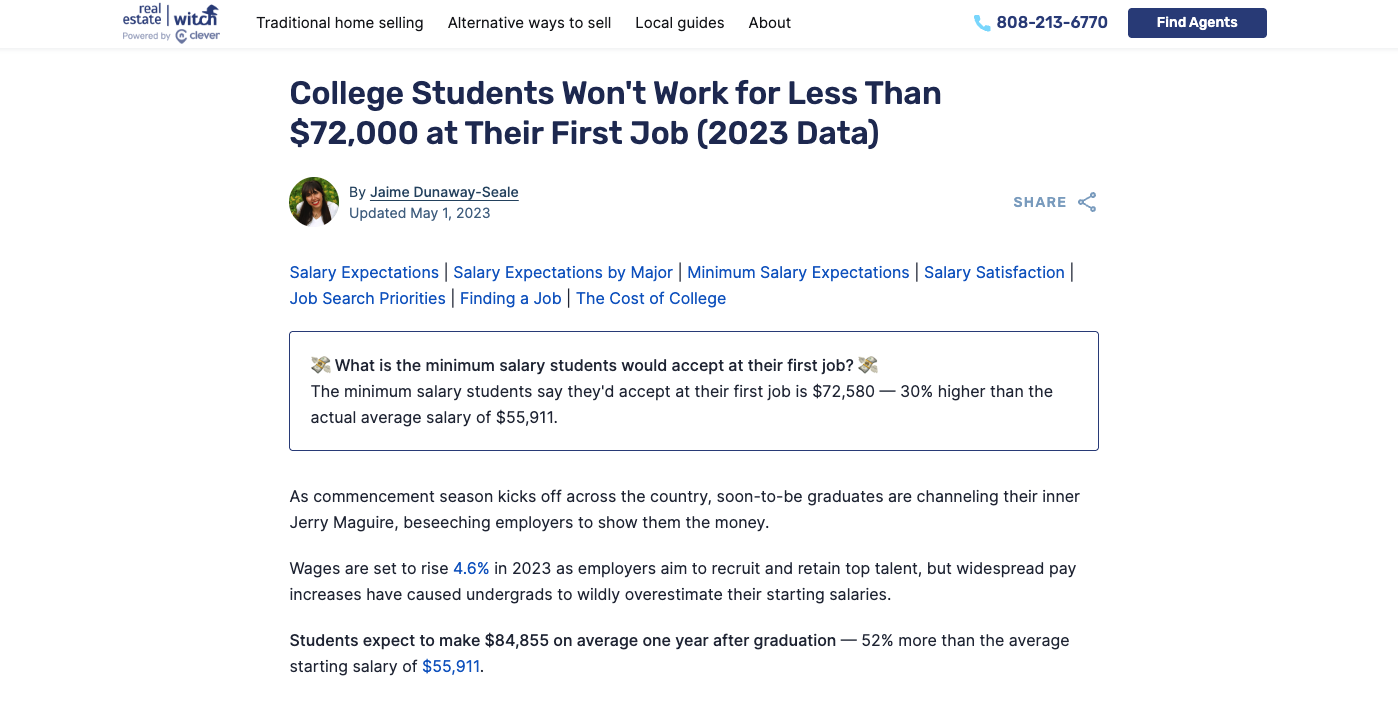The height and width of the screenshot is (702, 1398).
Task: Click the Real Estate Witch logo
Action: (171, 22)
